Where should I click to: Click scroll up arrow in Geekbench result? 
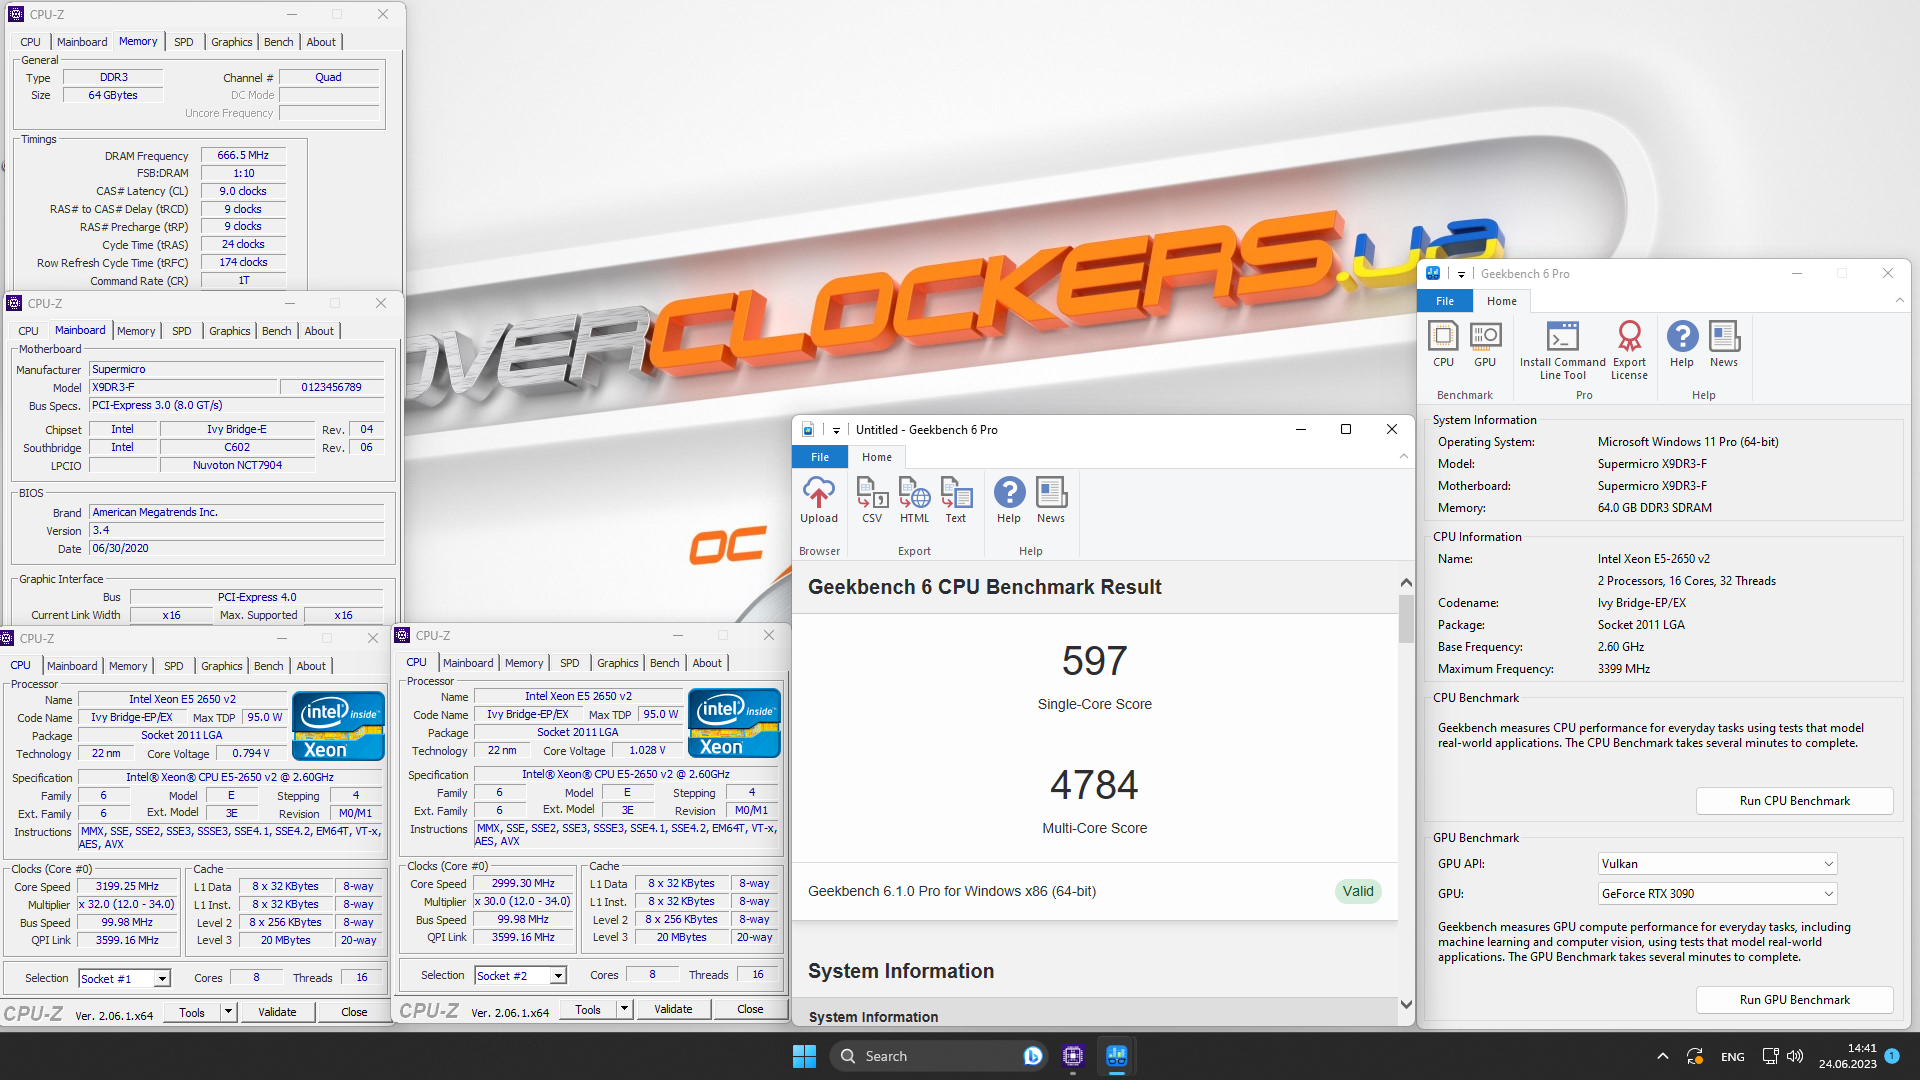1406,583
